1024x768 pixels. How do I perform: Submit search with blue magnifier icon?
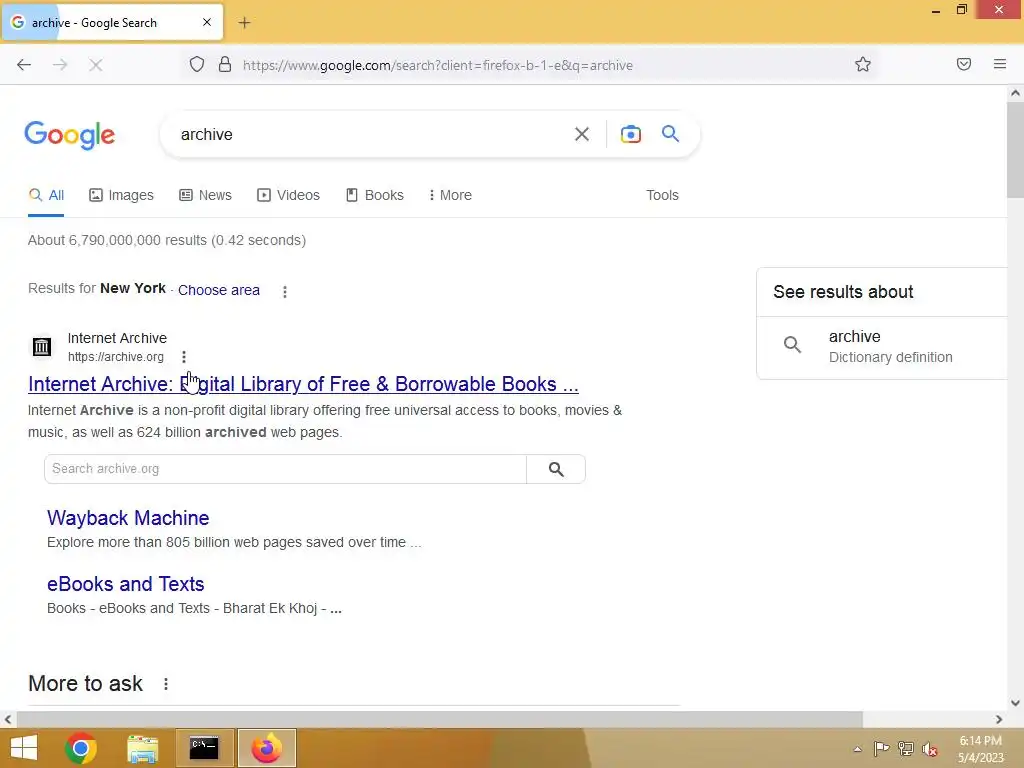(x=670, y=134)
